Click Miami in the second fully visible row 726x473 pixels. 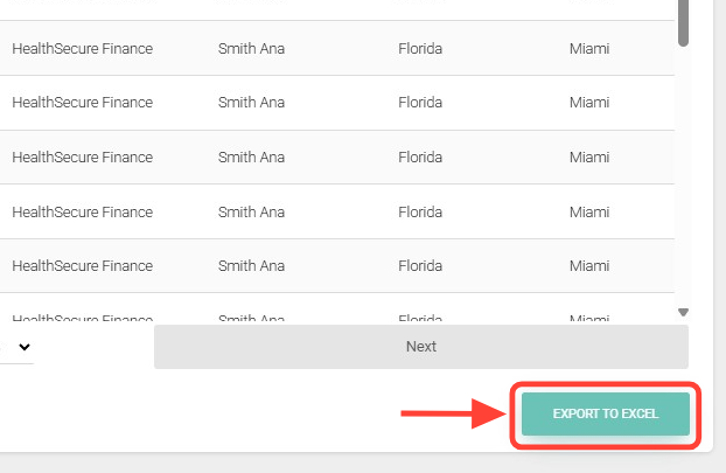click(x=589, y=102)
